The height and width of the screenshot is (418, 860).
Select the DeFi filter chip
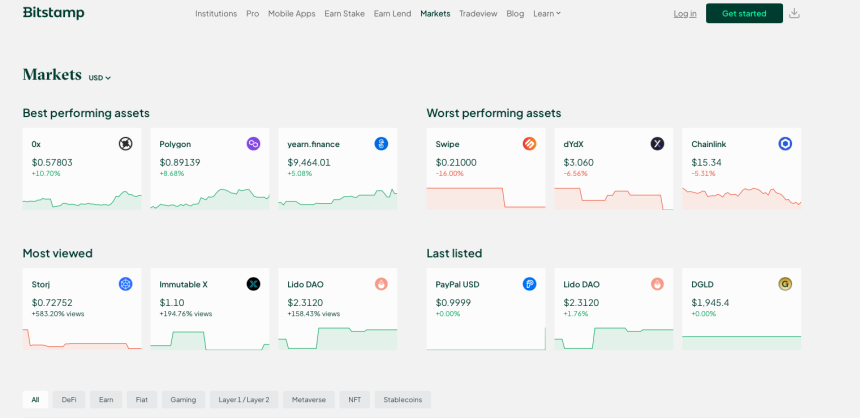coord(69,400)
